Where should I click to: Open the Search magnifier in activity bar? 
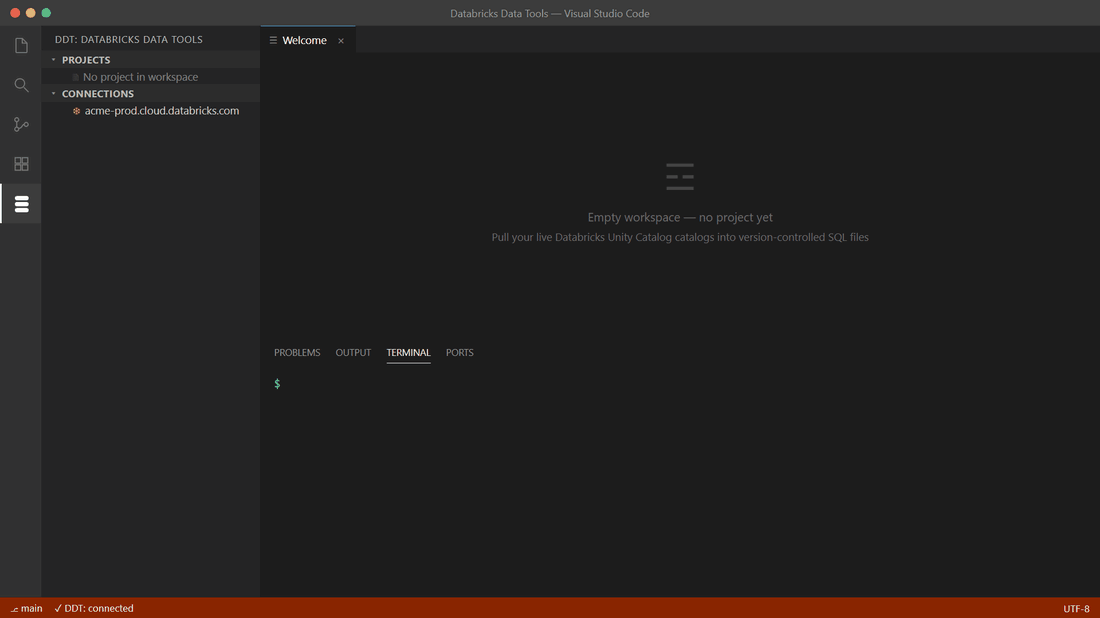click(21, 85)
